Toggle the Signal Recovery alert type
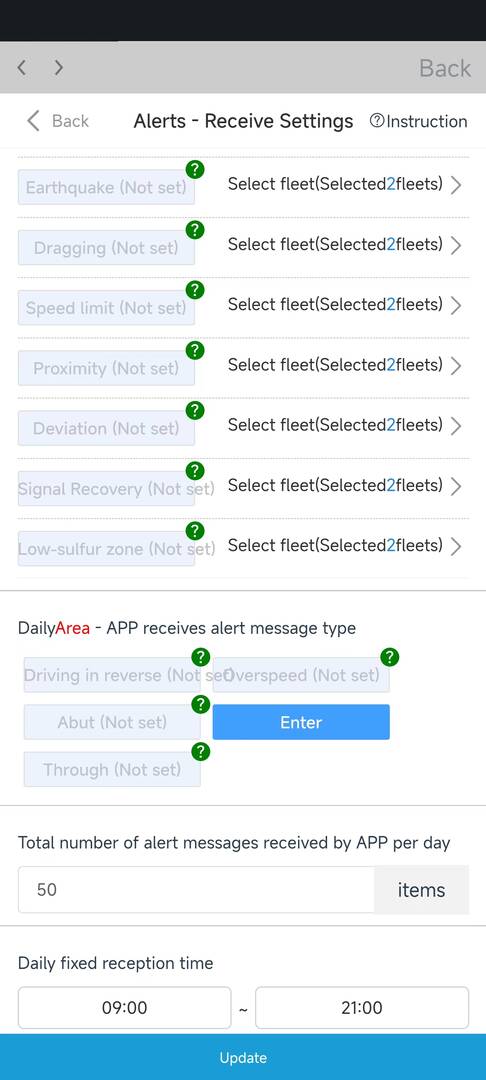The width and height of the screenshot is (486, 1080). click(x=106, y=488)
